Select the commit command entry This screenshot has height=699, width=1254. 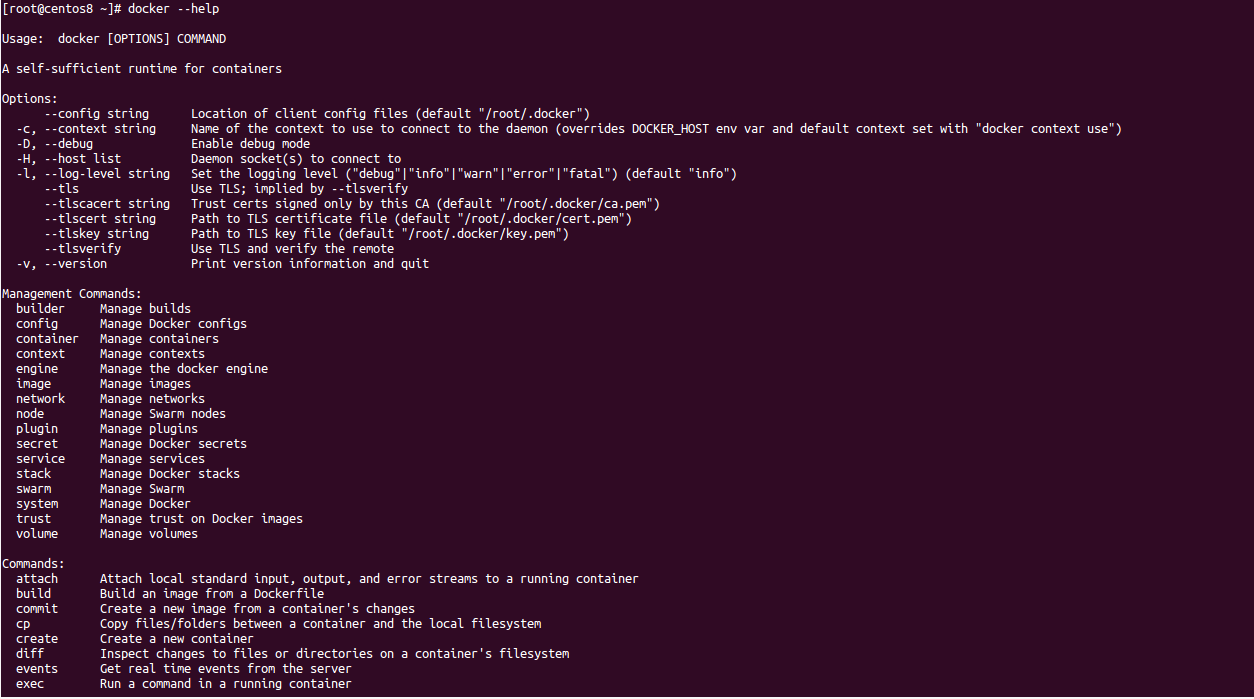click(x=37, y=609)
